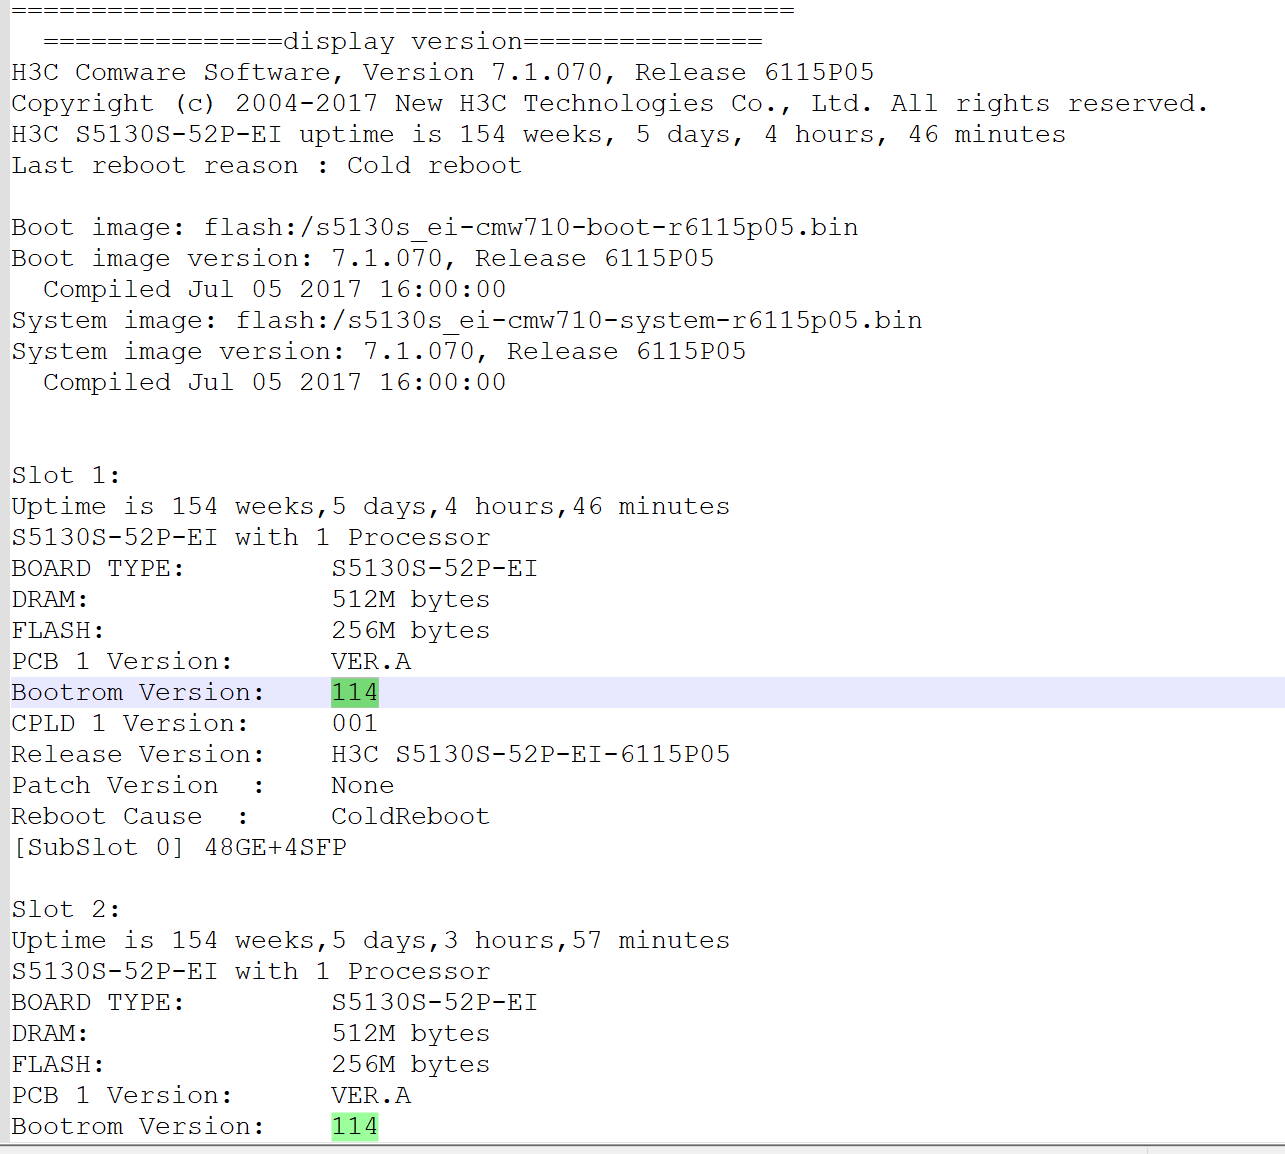Click the CPLD 1 Version value "001"
The image size is (1285, 1154).
(x=355, y=724)
